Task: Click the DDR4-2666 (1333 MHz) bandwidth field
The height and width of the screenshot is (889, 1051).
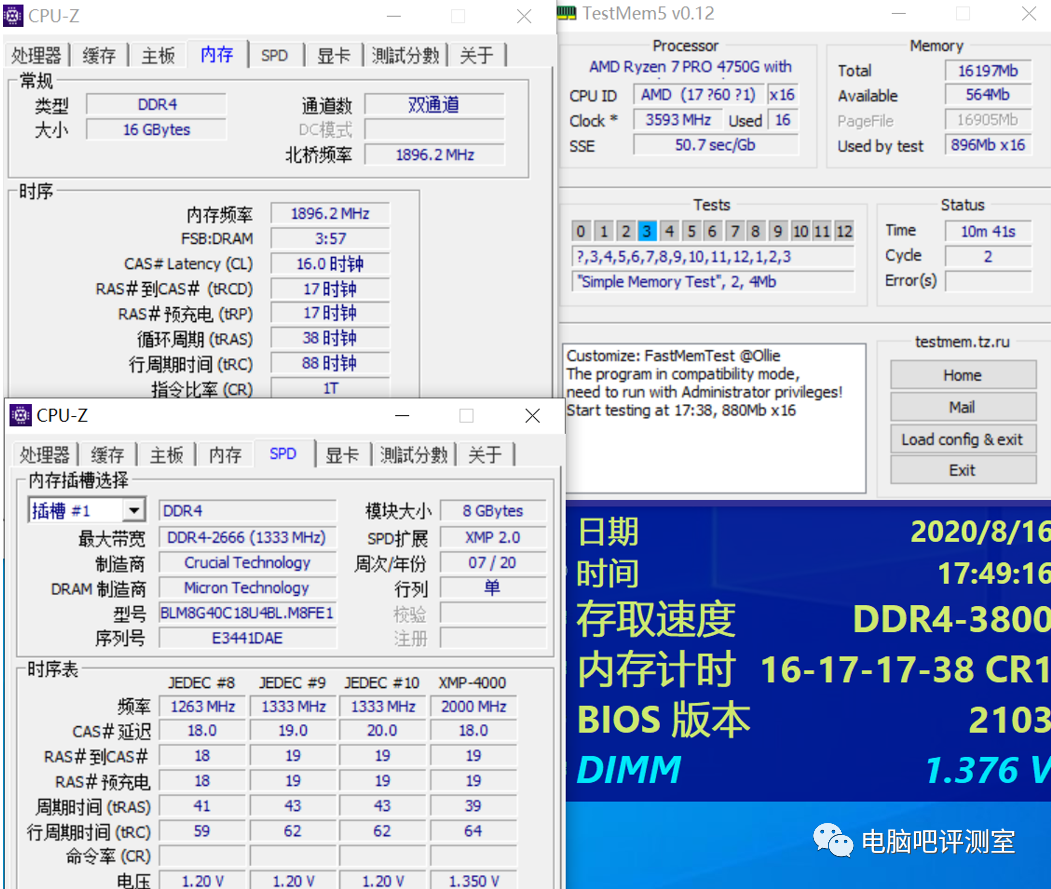Action: pyautogui.click(x=247, y=538)
